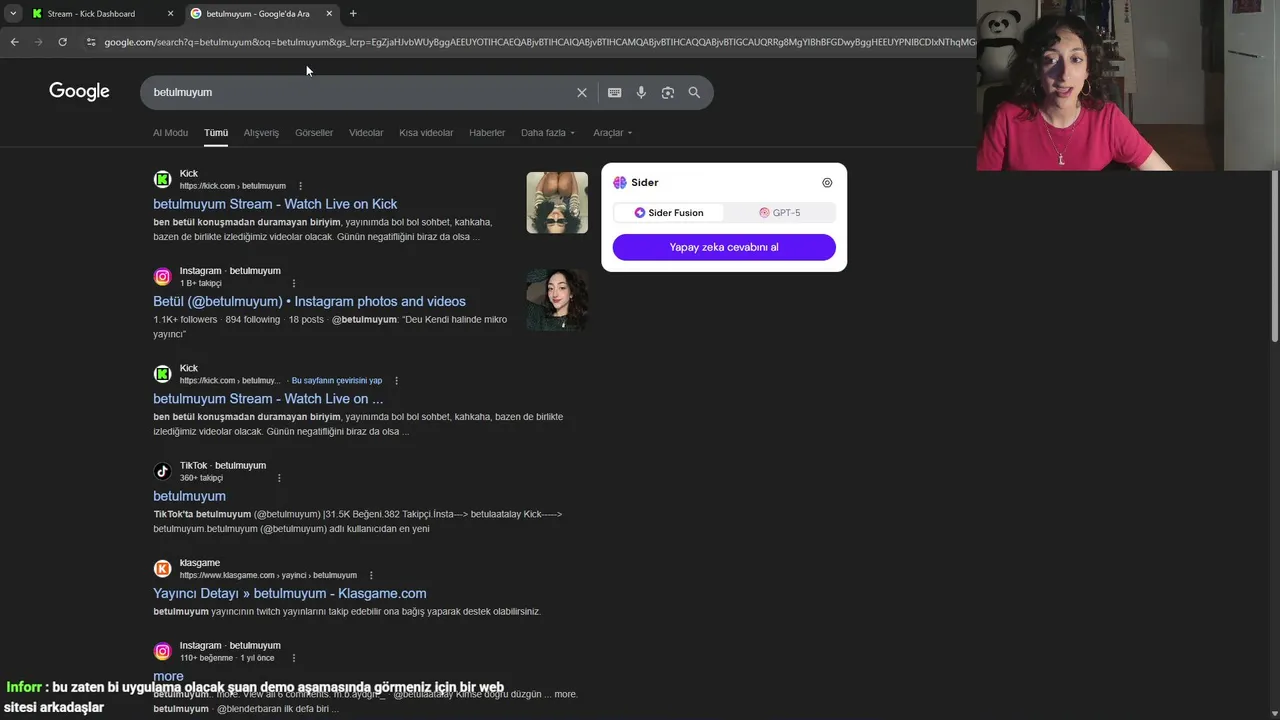Open Kısa videolar results tab
The width and height of the screenshot is (1280, 720).
tap(426, 133)
